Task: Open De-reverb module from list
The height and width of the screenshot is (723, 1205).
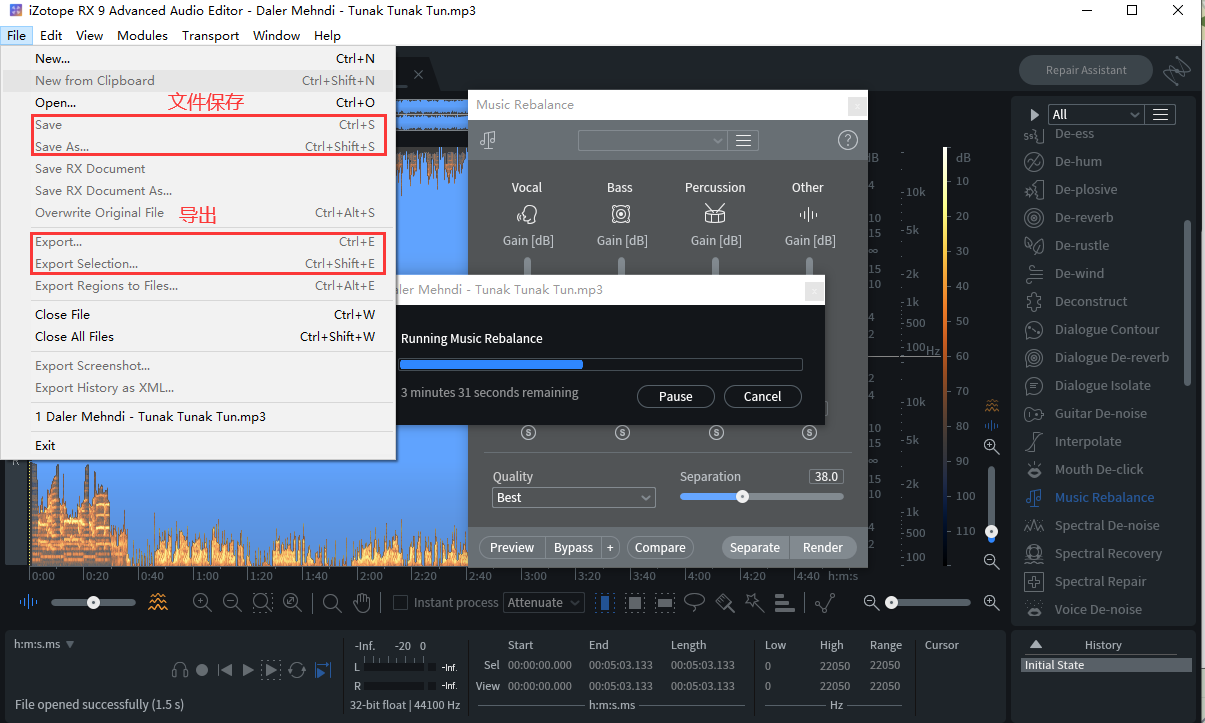Action: pyautogui.click(x=1083, y=217)
